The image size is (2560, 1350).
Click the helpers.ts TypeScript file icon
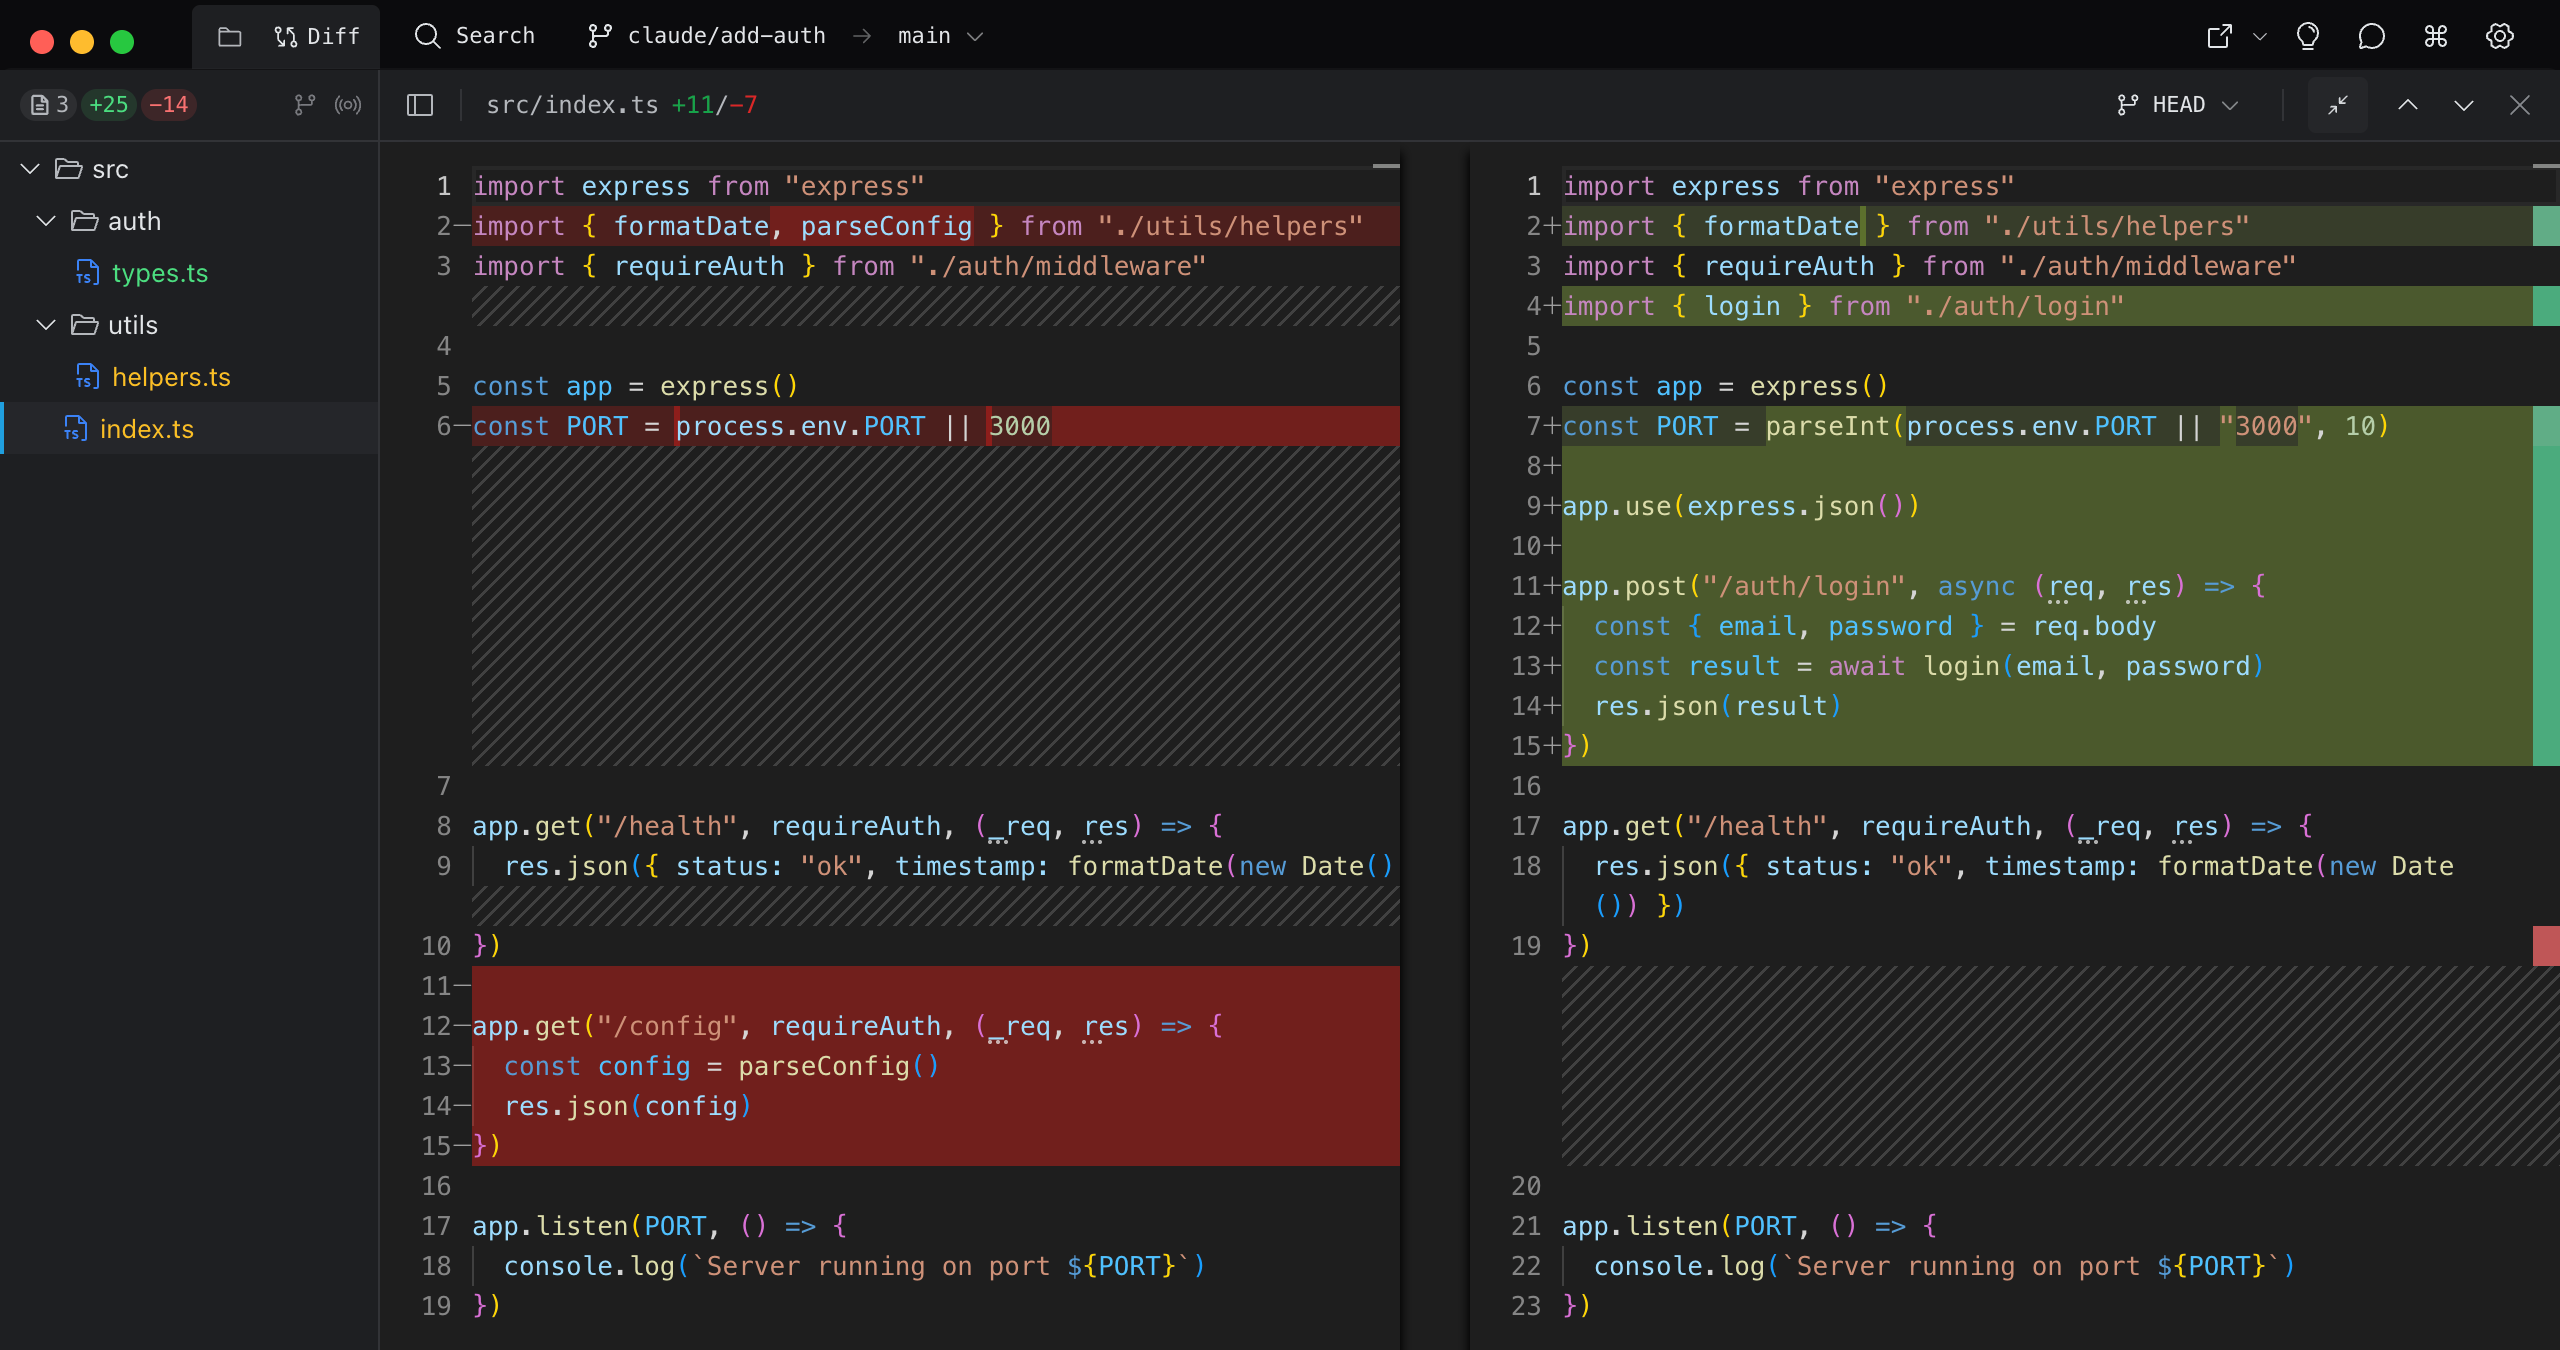tap(88, 377)
